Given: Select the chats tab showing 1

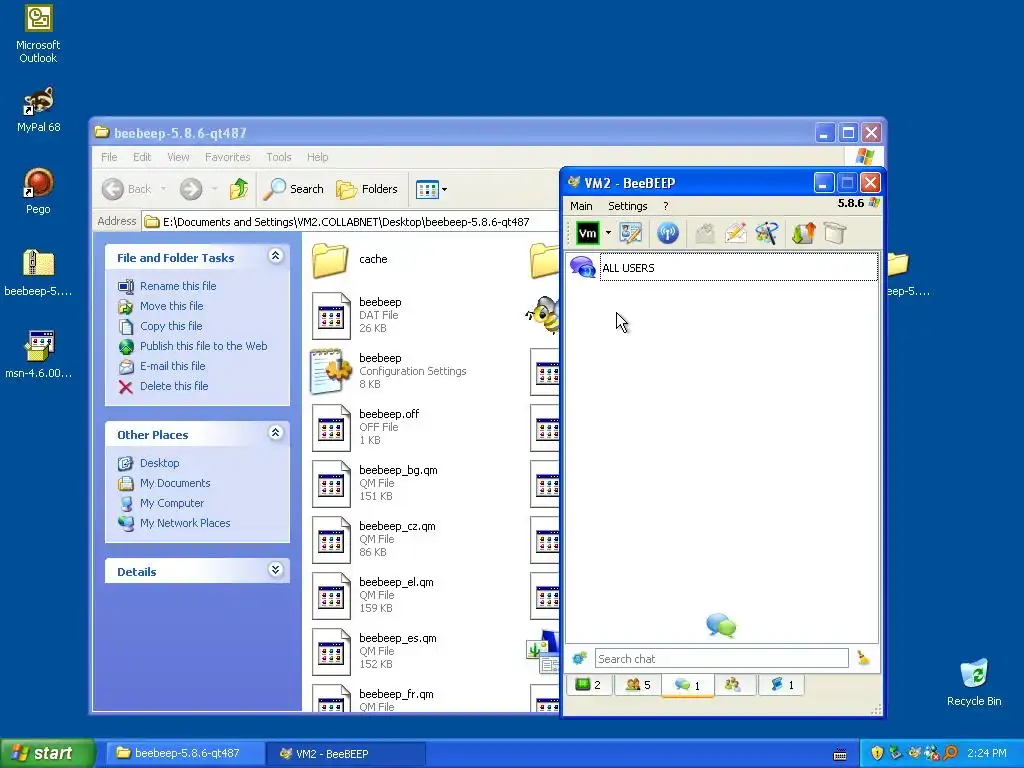Looking at the screenshot, I should [687, 685].
